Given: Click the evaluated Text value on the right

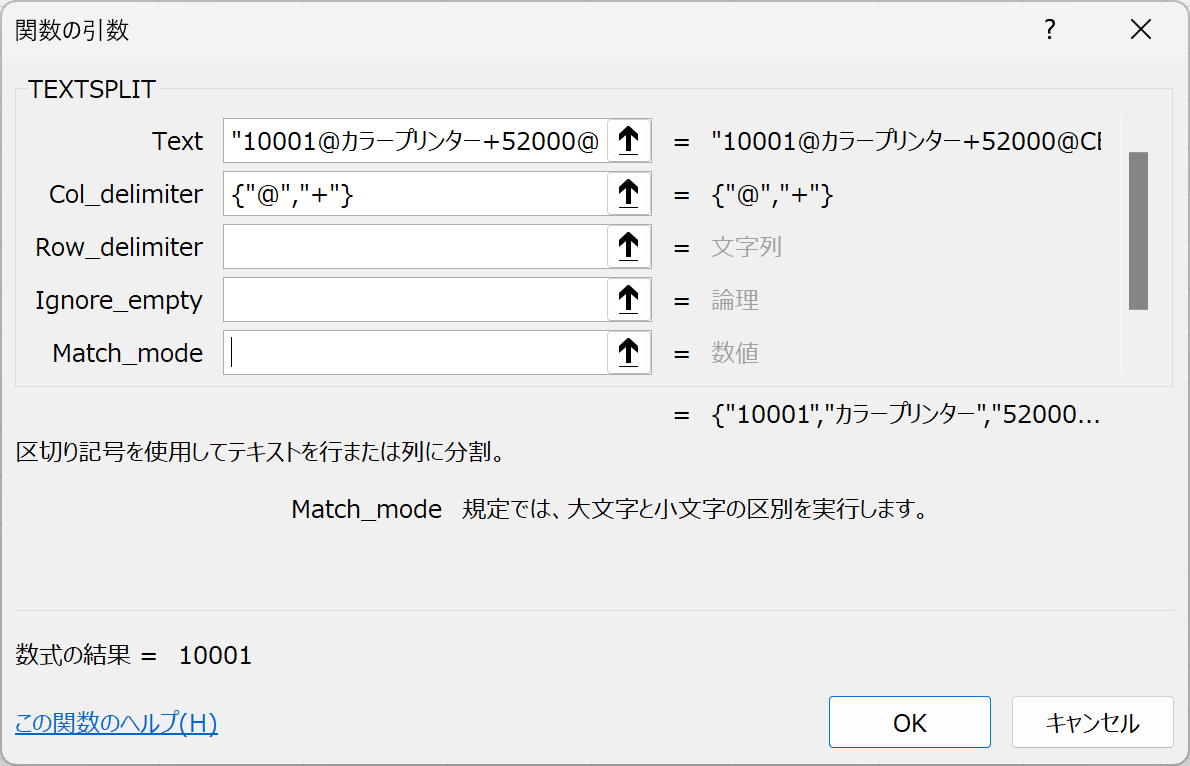Looking at the screenshot, I should tap(906, 141).
